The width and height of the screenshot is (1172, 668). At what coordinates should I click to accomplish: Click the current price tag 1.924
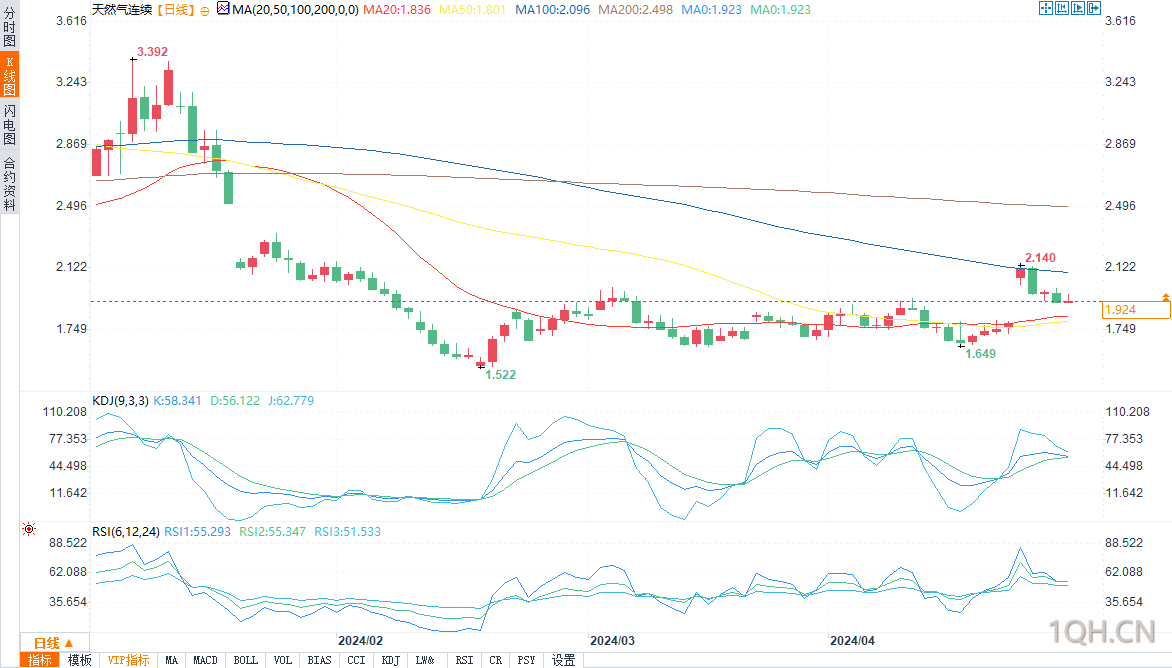[1135, 309]
